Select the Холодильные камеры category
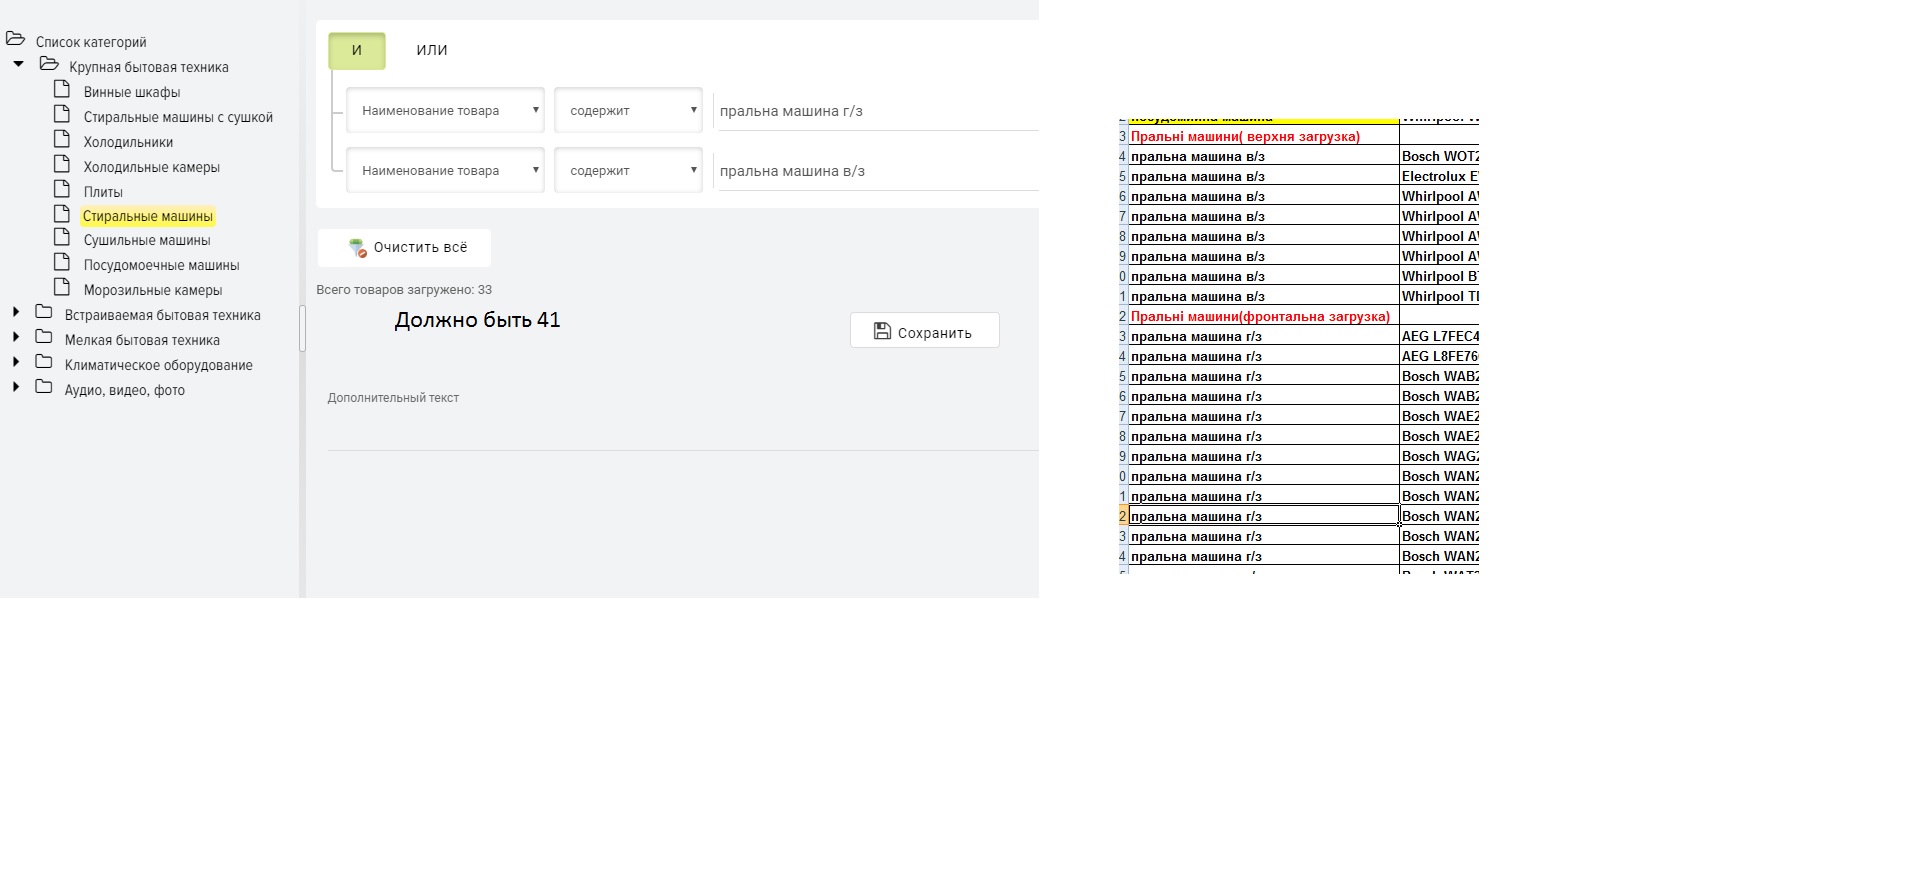The image size is (1914, 880). [x=152, y=167]
